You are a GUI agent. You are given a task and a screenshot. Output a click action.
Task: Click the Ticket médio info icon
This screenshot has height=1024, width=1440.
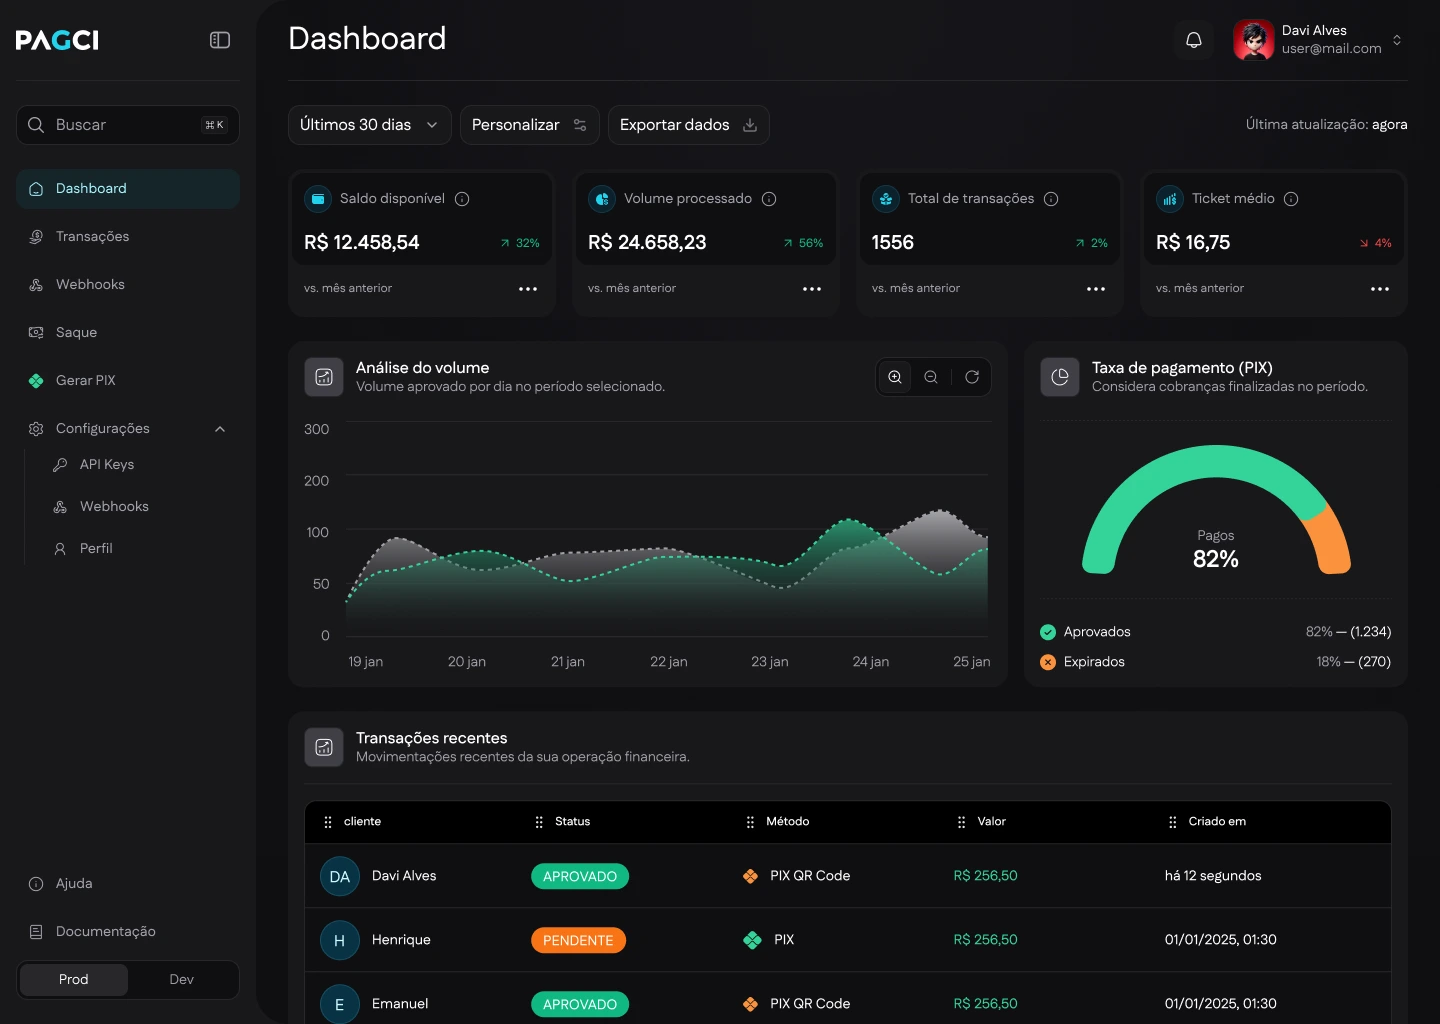click(x=1291, y=199)
